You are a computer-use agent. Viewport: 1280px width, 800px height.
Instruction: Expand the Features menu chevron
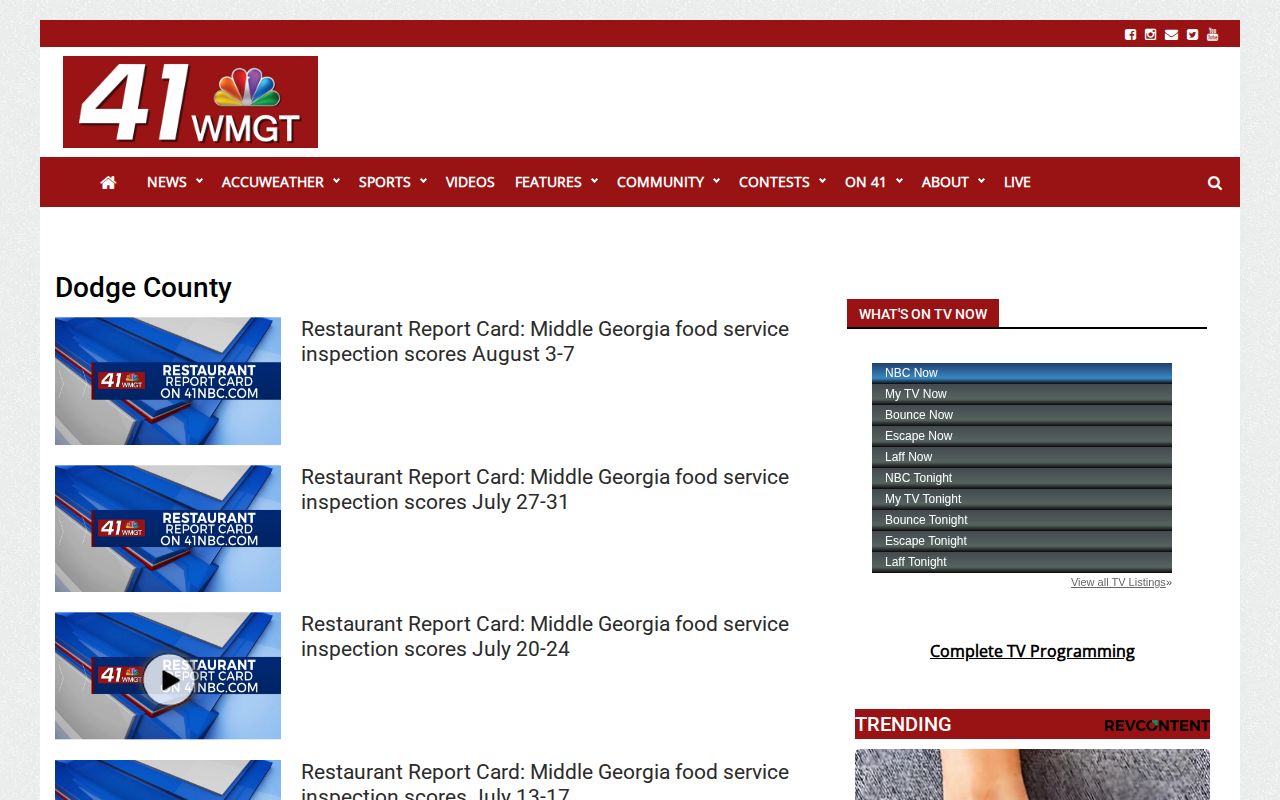pyautogui.click(x=594, y=181)
